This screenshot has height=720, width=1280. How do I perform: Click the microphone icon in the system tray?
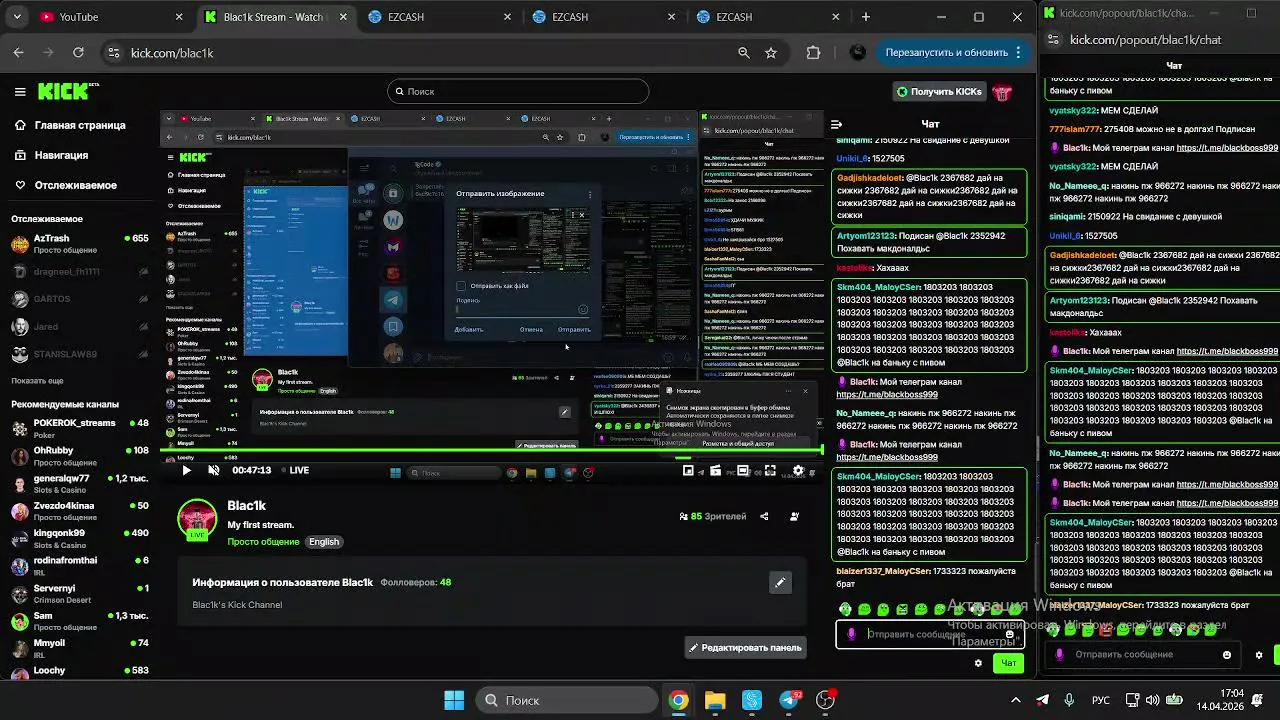(1069, 700)
